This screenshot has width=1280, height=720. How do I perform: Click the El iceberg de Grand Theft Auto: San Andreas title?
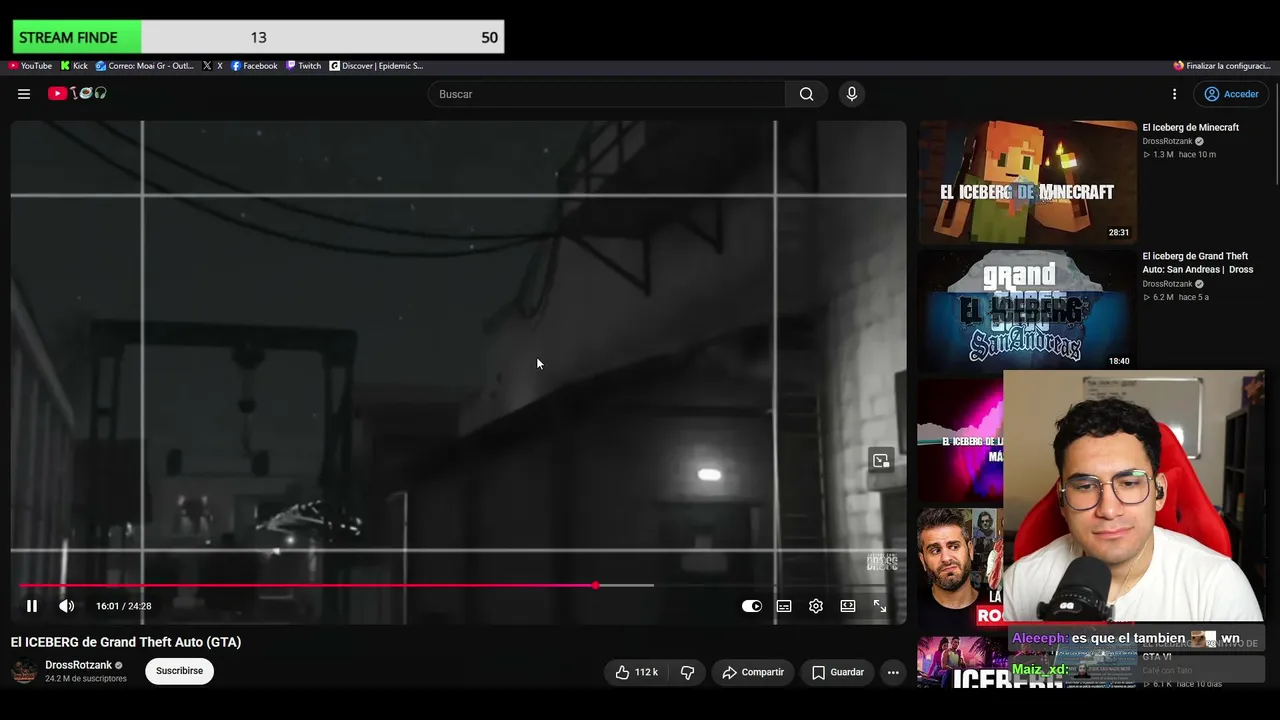pos(1198,263)
